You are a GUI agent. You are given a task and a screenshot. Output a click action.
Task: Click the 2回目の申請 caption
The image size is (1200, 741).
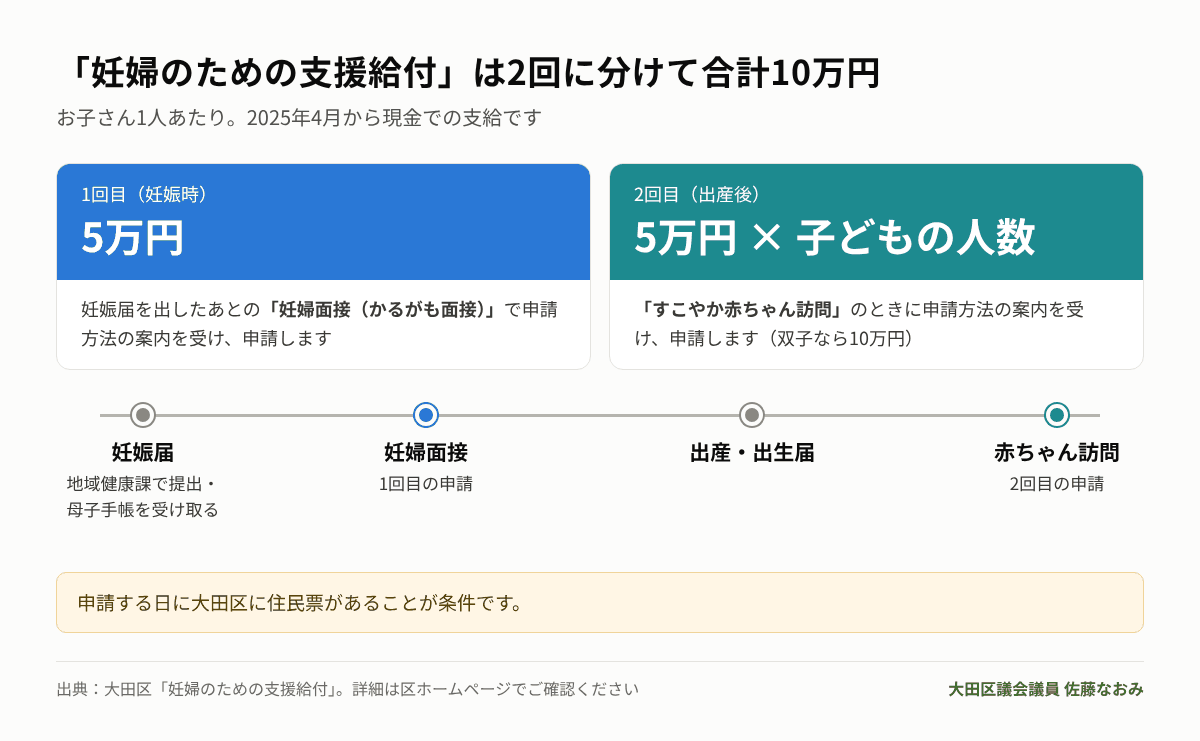tap(1057, 484)
